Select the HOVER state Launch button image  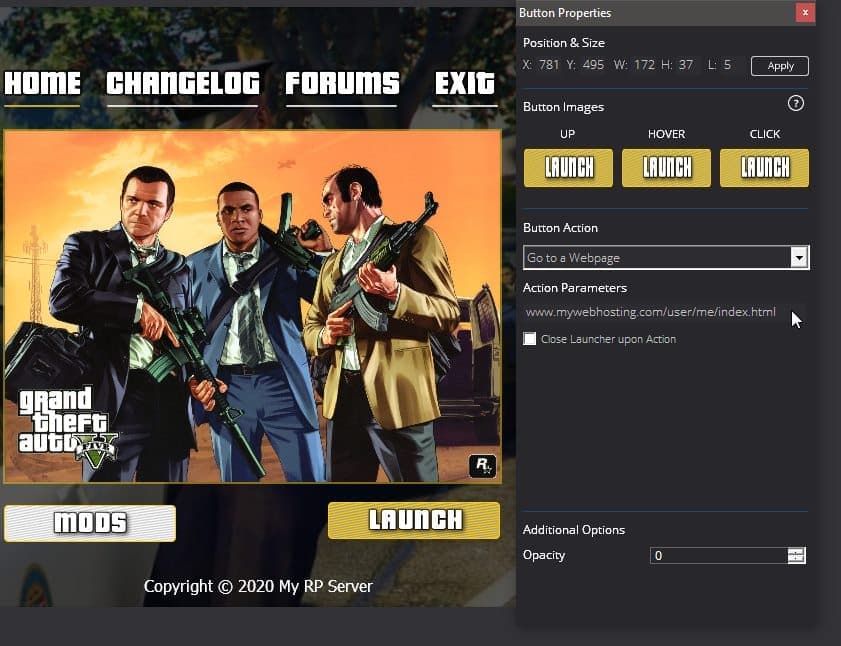click(666, 168)
